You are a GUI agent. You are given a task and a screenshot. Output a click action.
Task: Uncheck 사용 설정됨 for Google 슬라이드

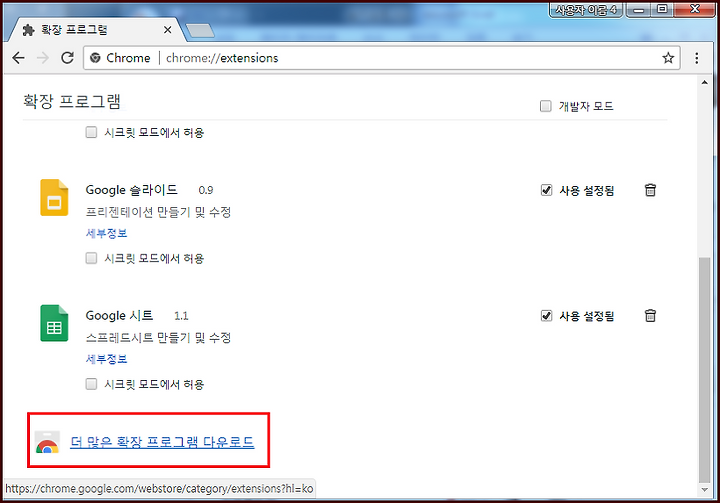(546, 190)
